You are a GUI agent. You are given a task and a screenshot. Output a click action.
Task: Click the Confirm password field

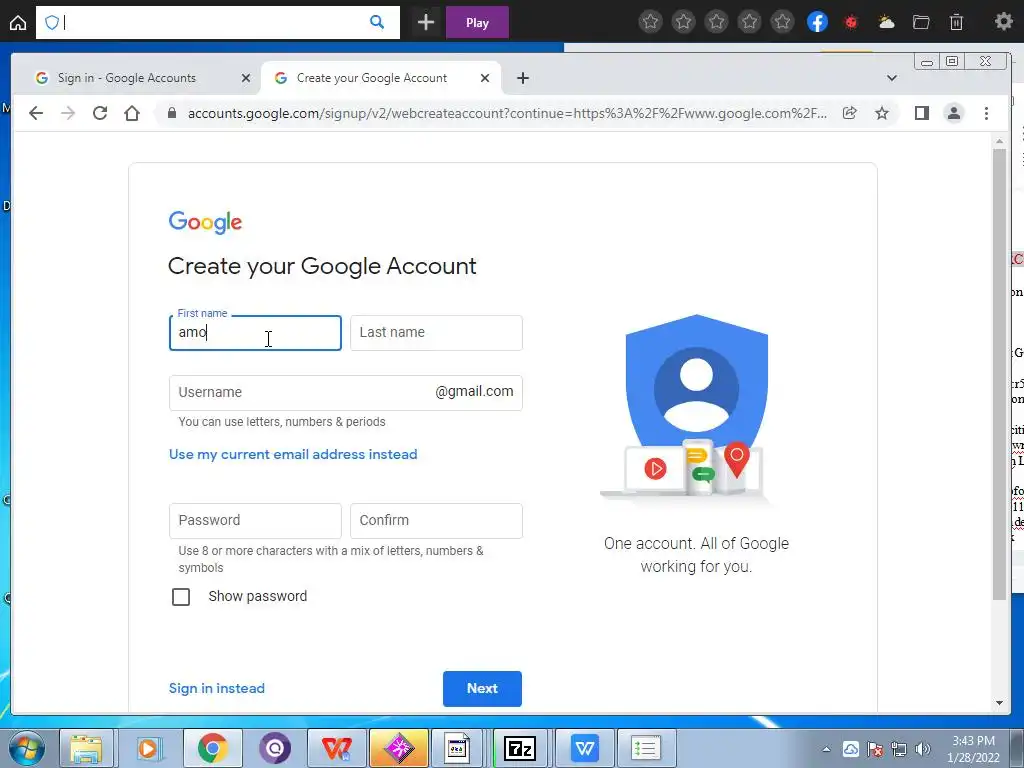[436, 520]
